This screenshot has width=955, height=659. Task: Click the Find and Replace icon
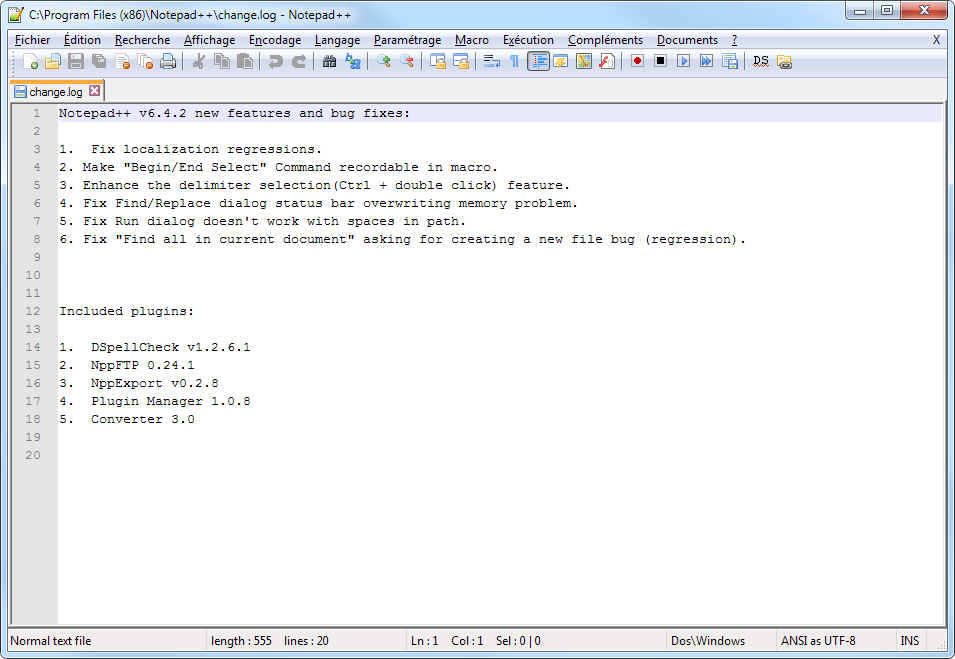click(x=353, y=61)
